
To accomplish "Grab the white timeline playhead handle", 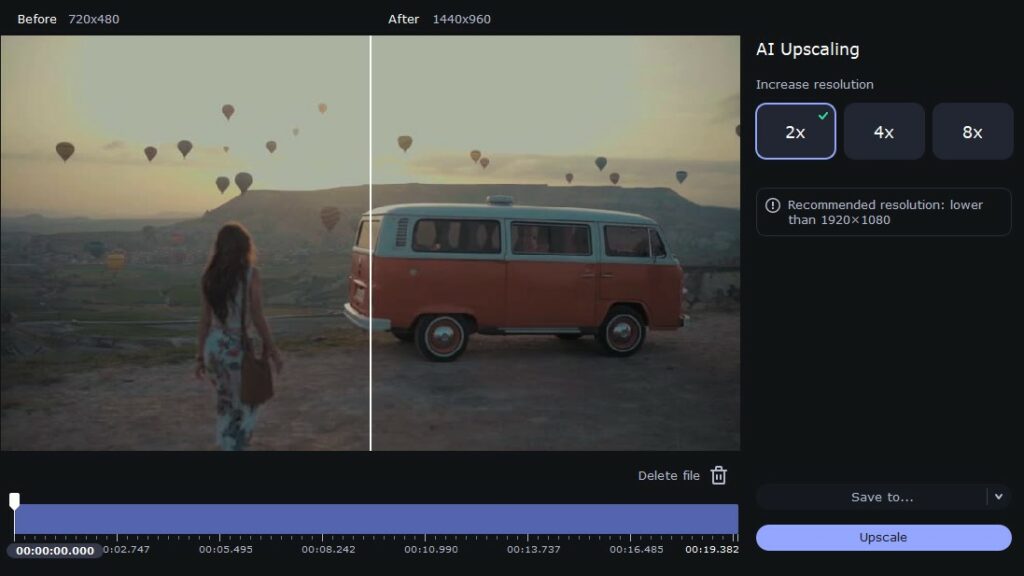I will coord(14,500).
